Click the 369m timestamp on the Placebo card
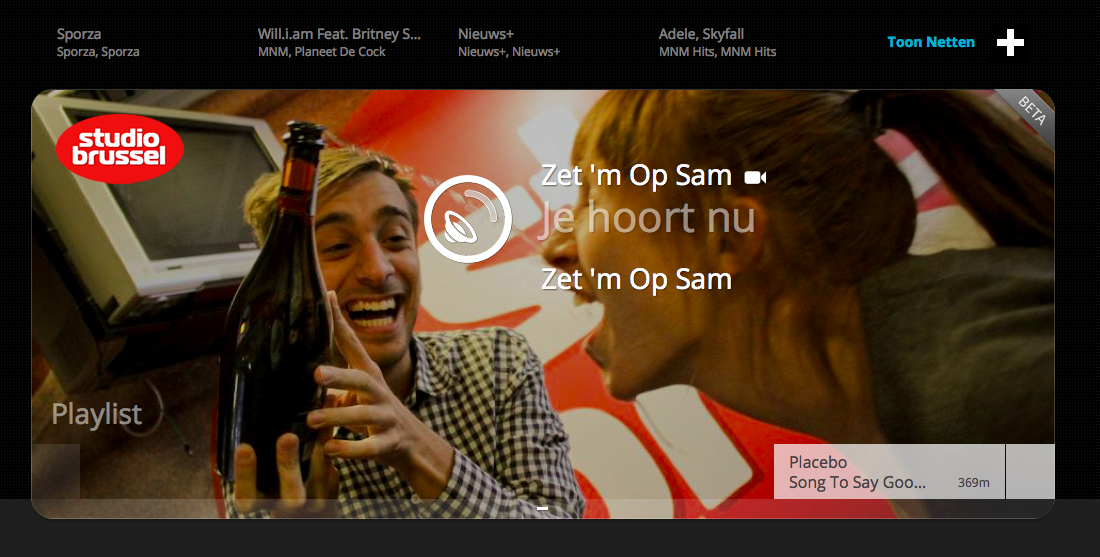Screen dimensions: 1100x557 [973, 483]
